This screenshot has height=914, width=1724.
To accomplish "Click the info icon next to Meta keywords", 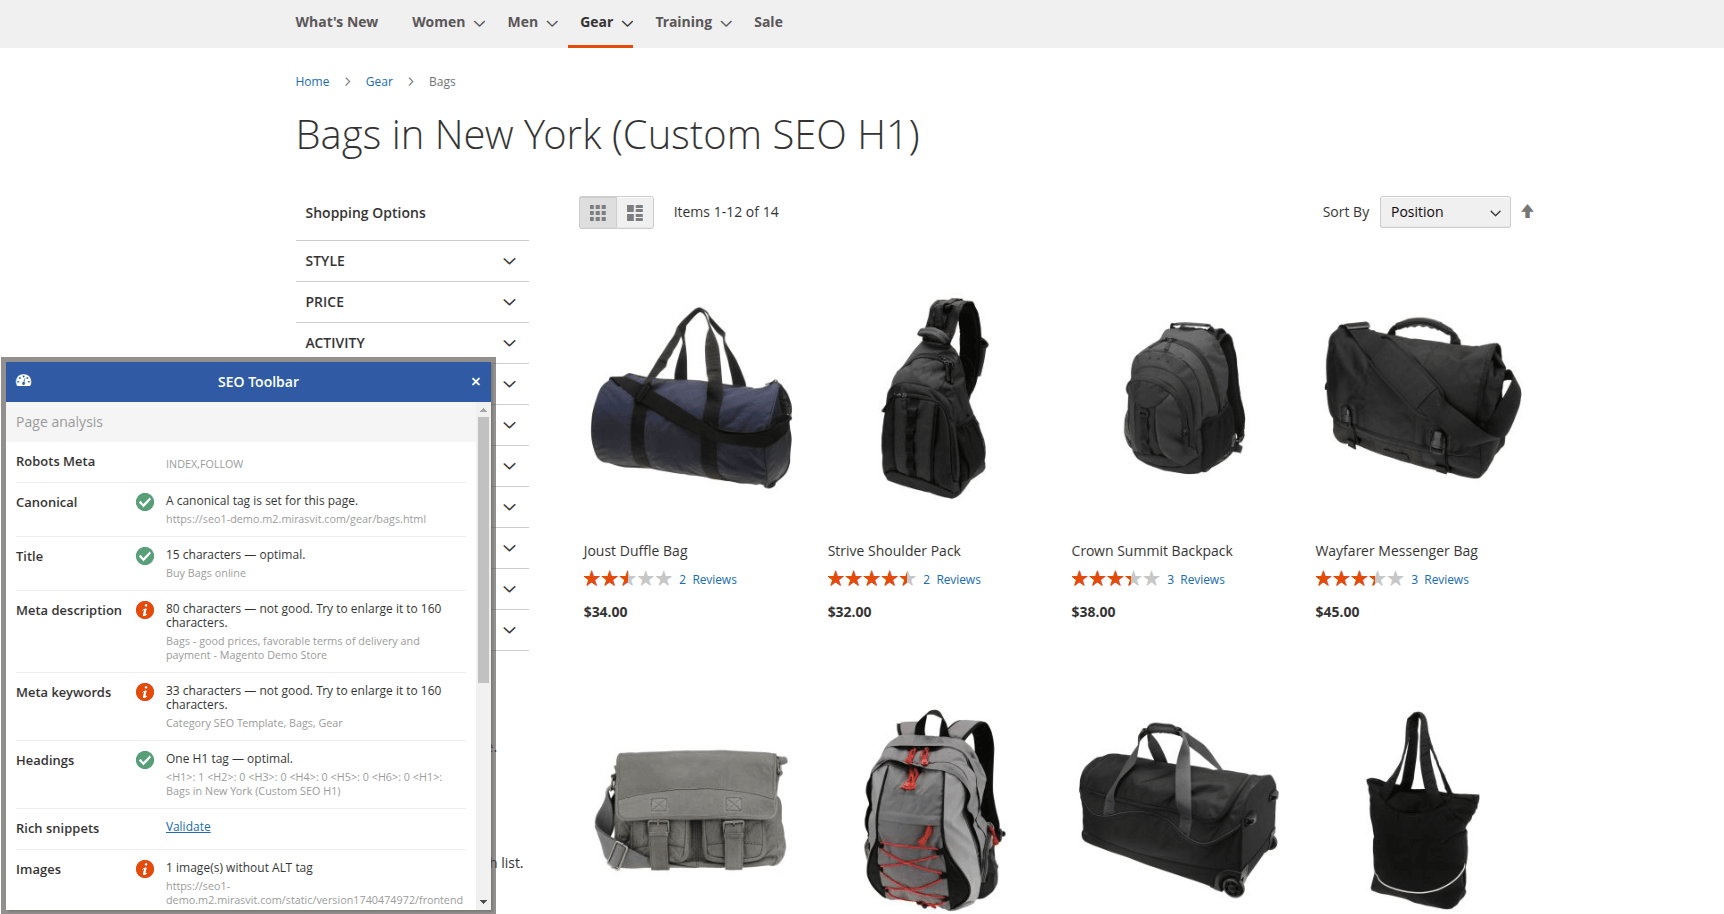I will click(x=144, y=691).
